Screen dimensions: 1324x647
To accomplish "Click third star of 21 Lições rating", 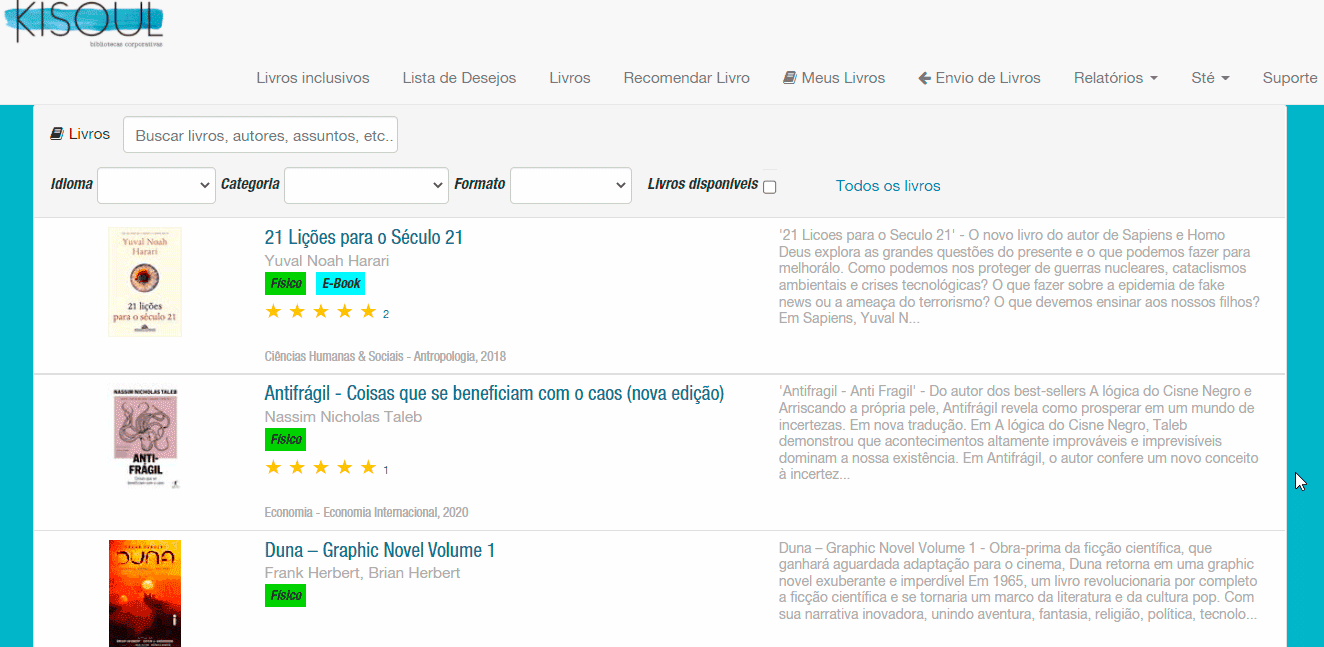I will point(321,312).
